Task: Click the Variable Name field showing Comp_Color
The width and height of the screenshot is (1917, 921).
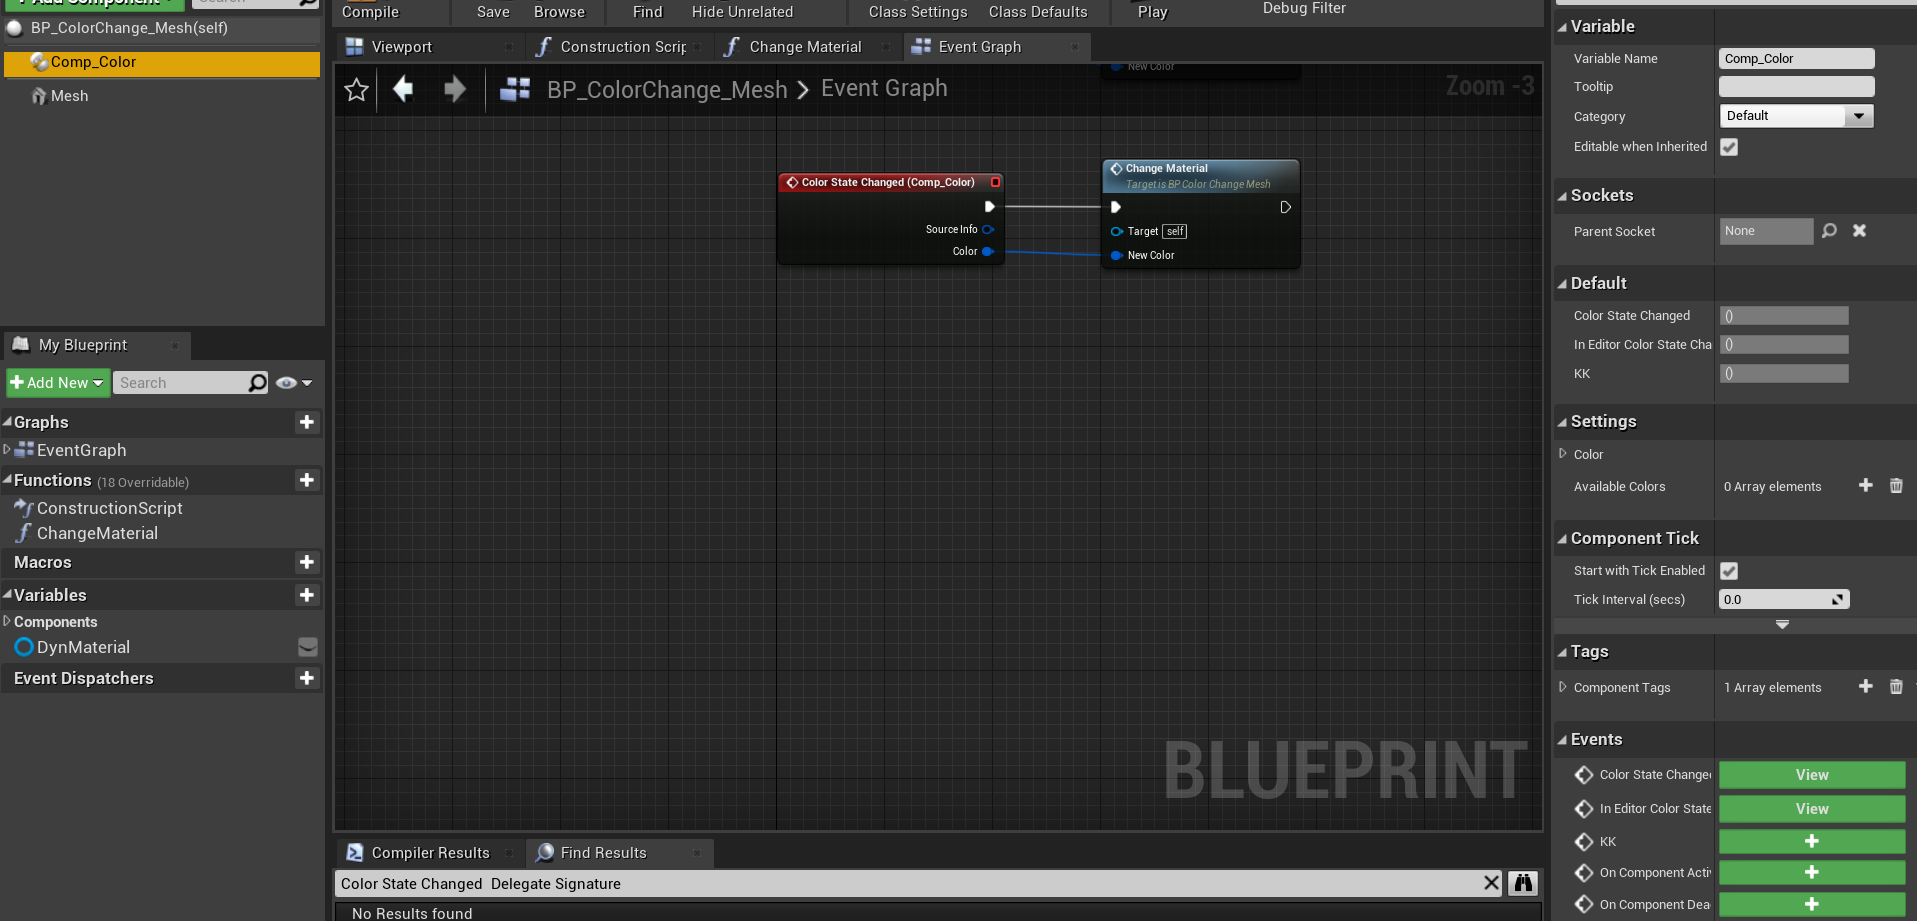Action: [1795, 58]
